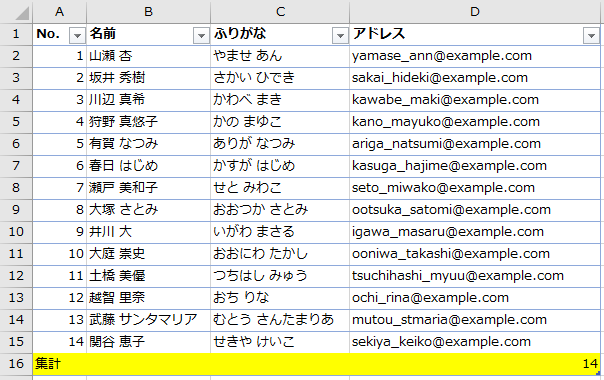Select cell with name 大塚 さとみ
604x380 pixels.
point(149,210)
